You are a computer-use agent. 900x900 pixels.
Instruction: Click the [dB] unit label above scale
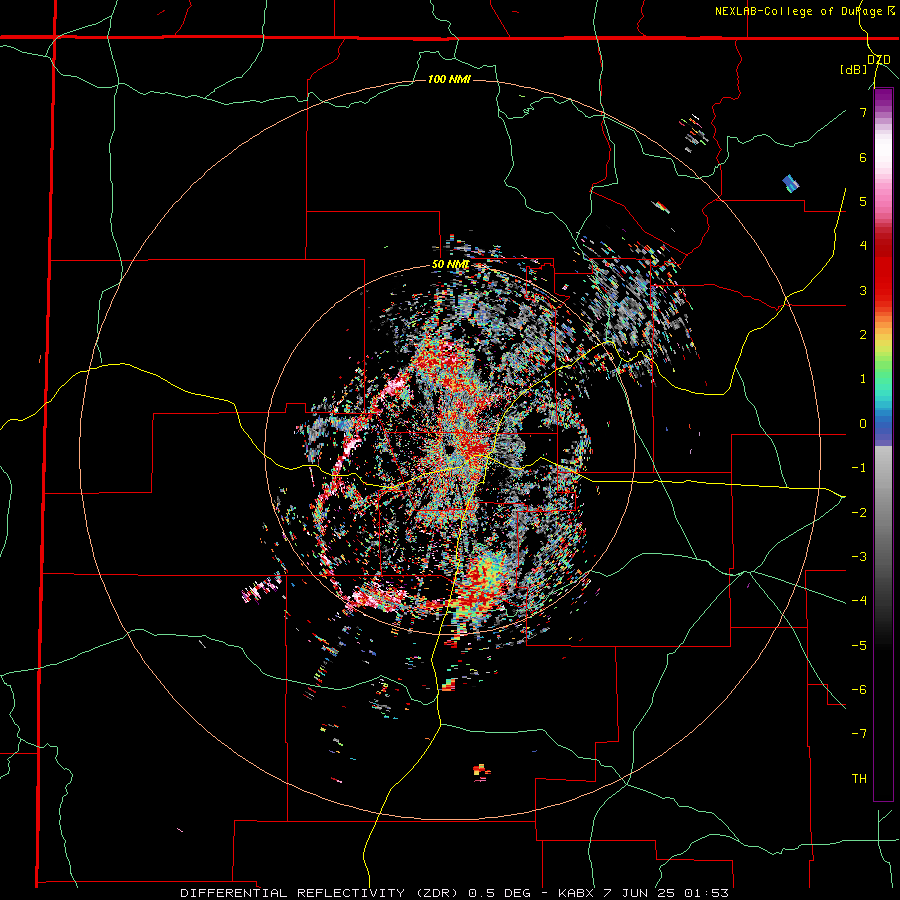[853, 69]
